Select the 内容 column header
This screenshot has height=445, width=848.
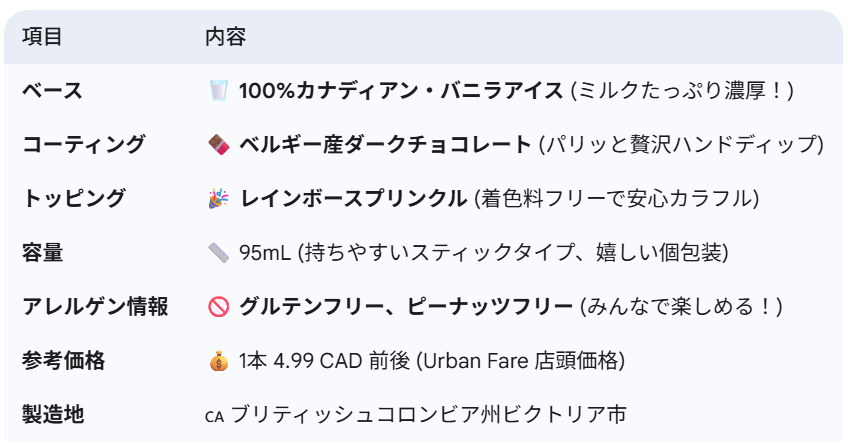tap(226, 37)
